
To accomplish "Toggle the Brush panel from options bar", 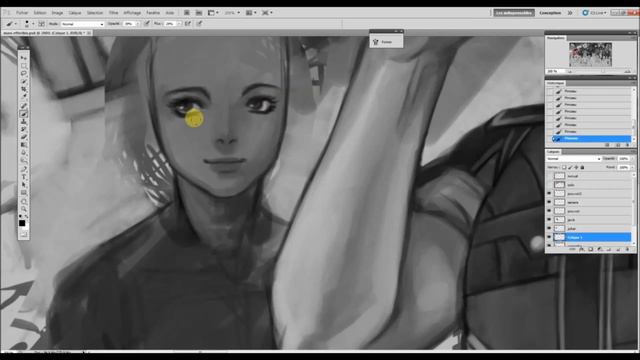I will [x=42, y=23].
